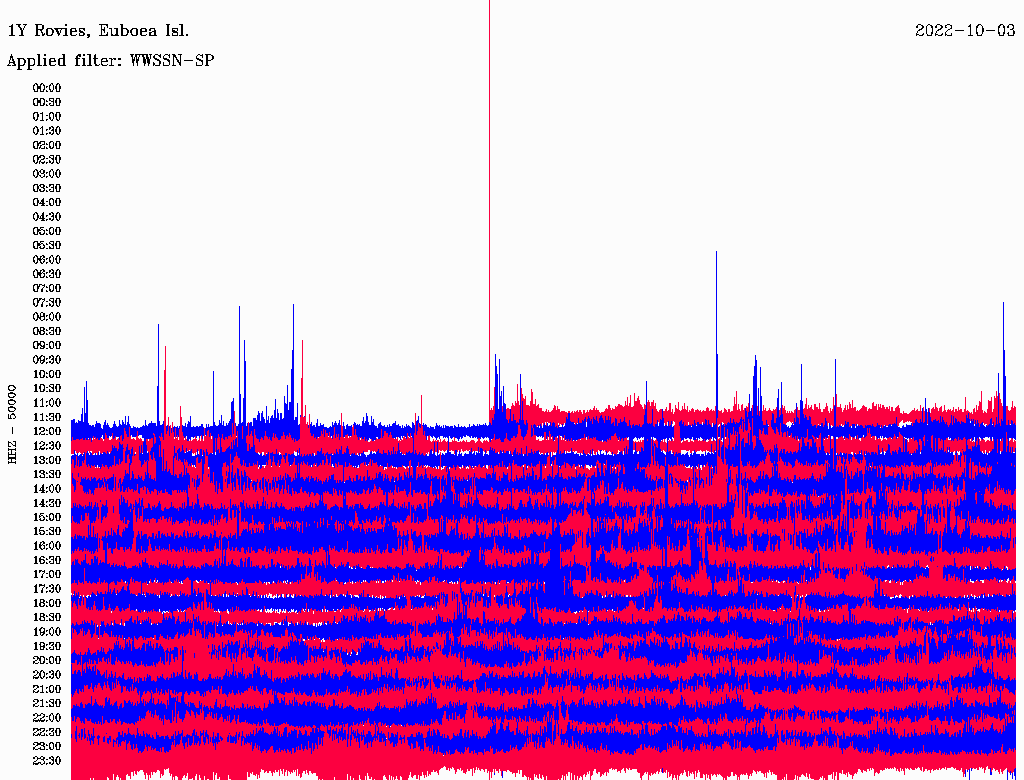The width and height of the screenshot is (1024, 780).
Task: Click the 09:00 time row label
Action: pos(47,345)
